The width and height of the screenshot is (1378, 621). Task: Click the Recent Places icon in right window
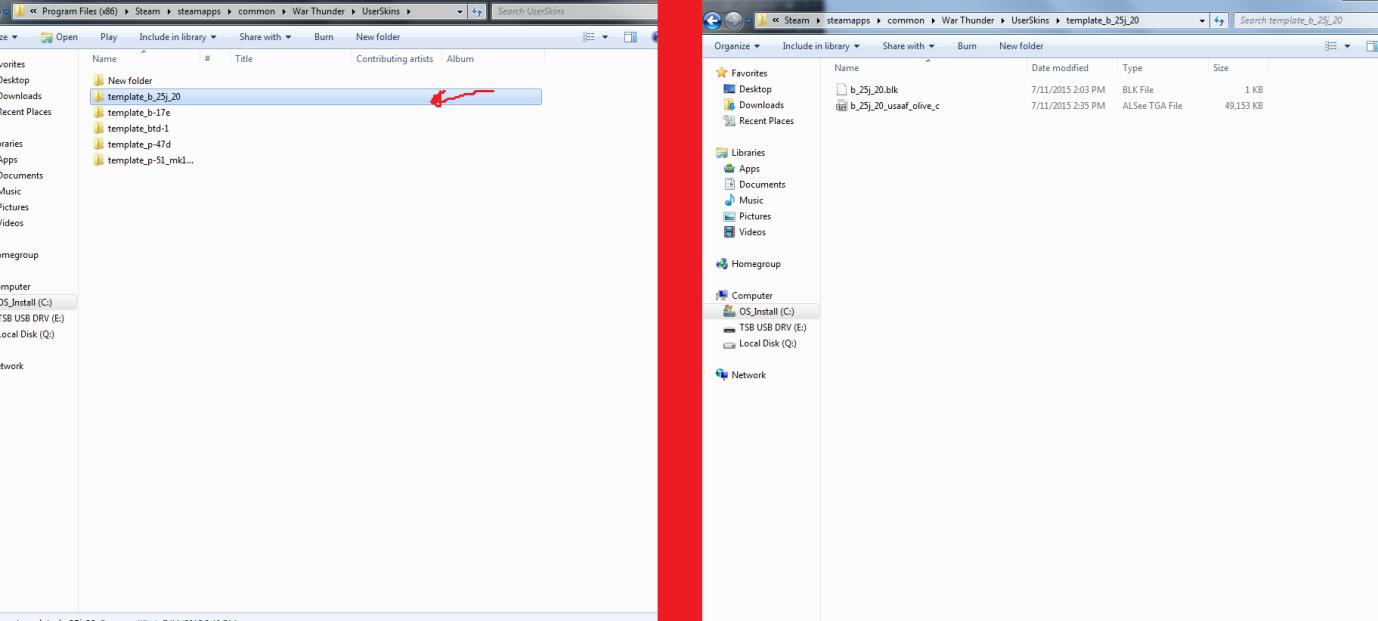(729, 121)
